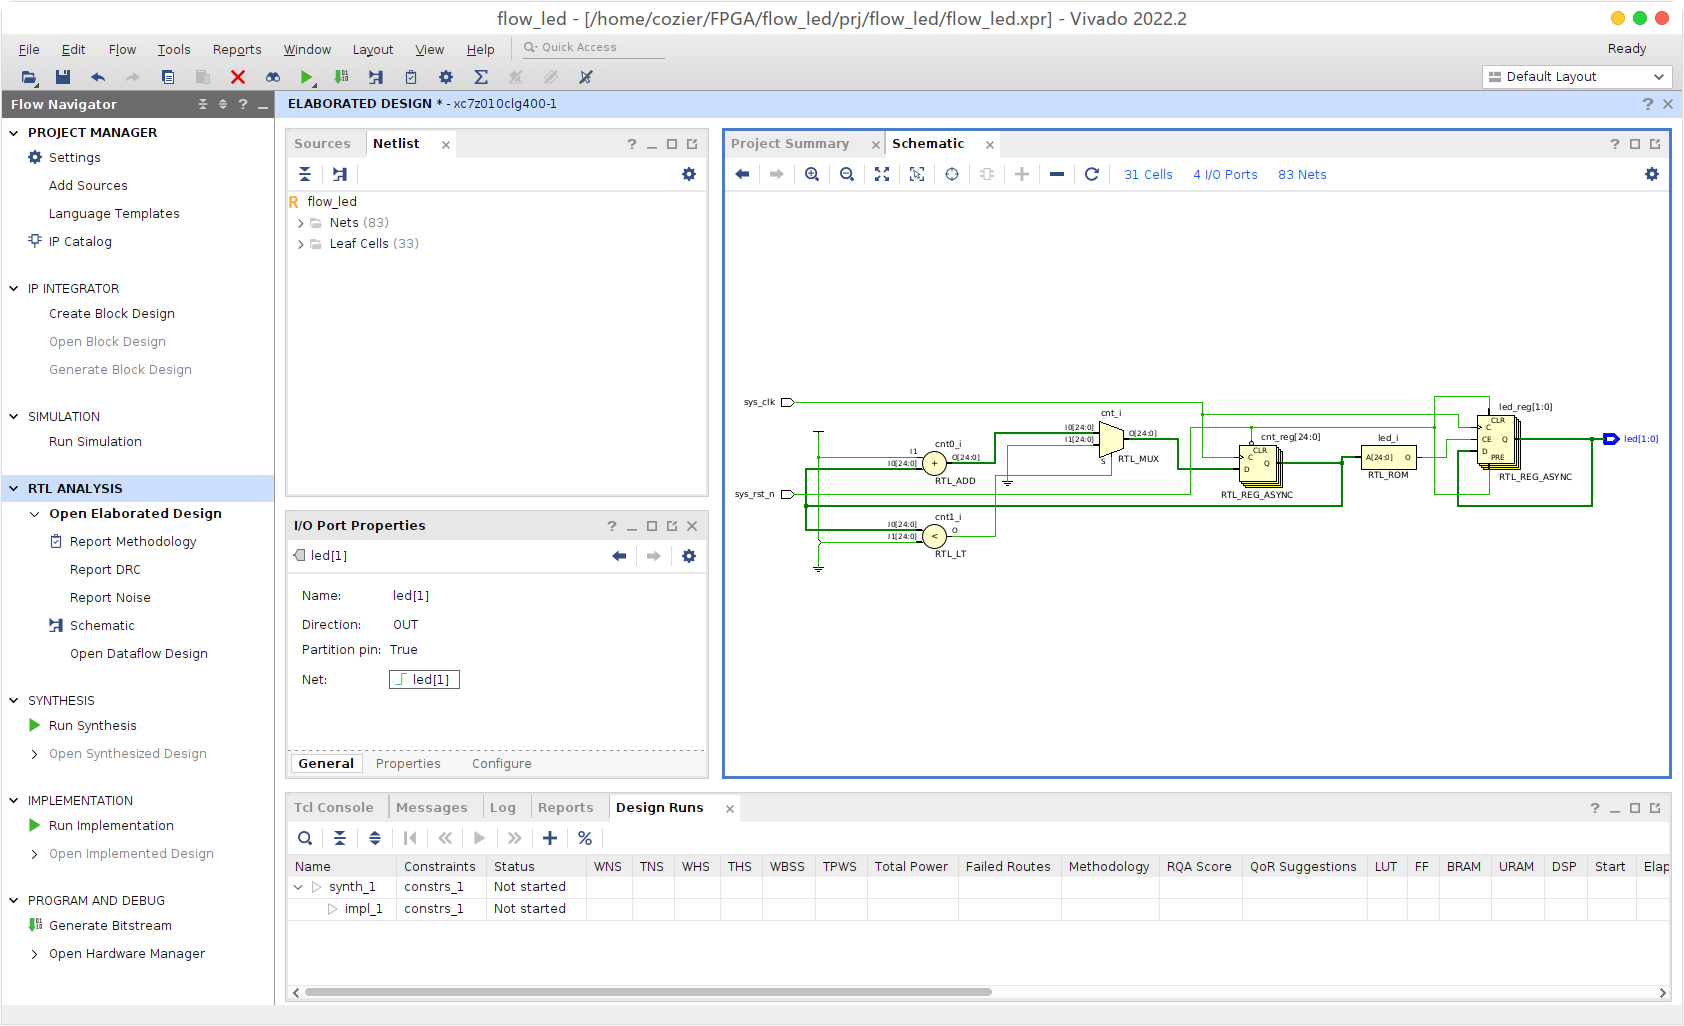
Task: Zoom out on the schematic view
Action: 847,174
